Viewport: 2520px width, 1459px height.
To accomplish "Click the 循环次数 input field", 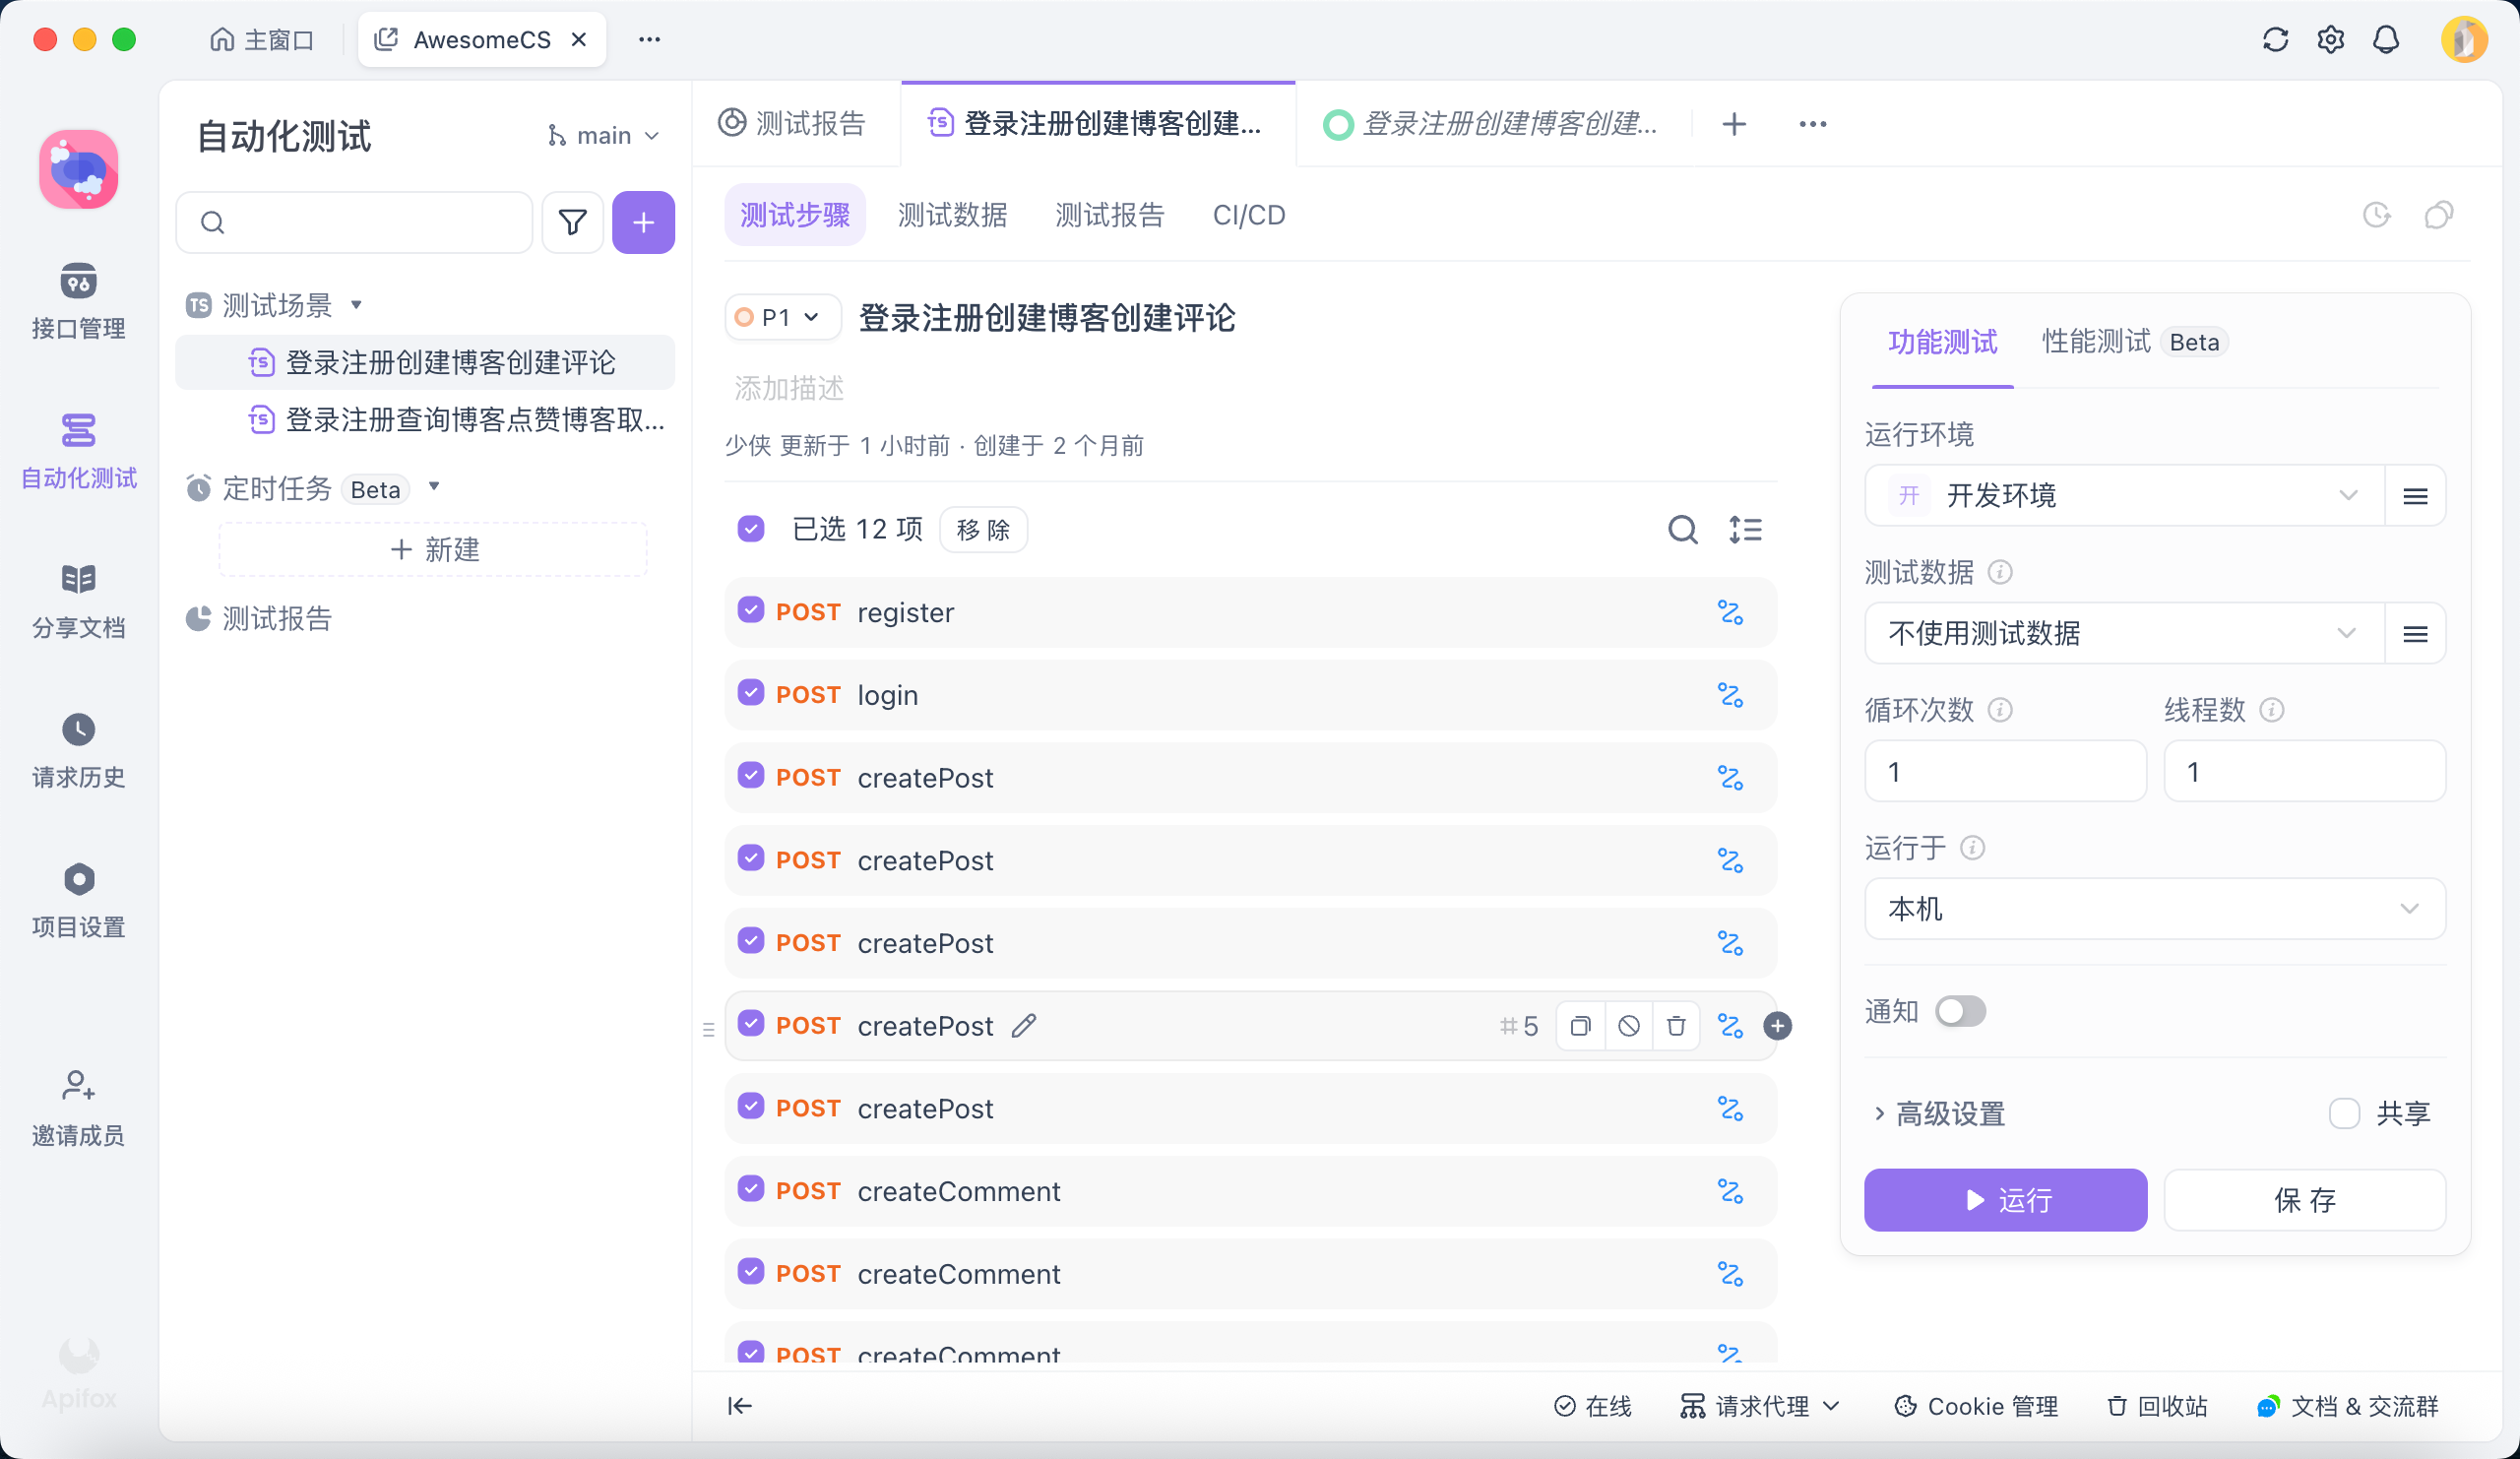I will [2004, 771].
